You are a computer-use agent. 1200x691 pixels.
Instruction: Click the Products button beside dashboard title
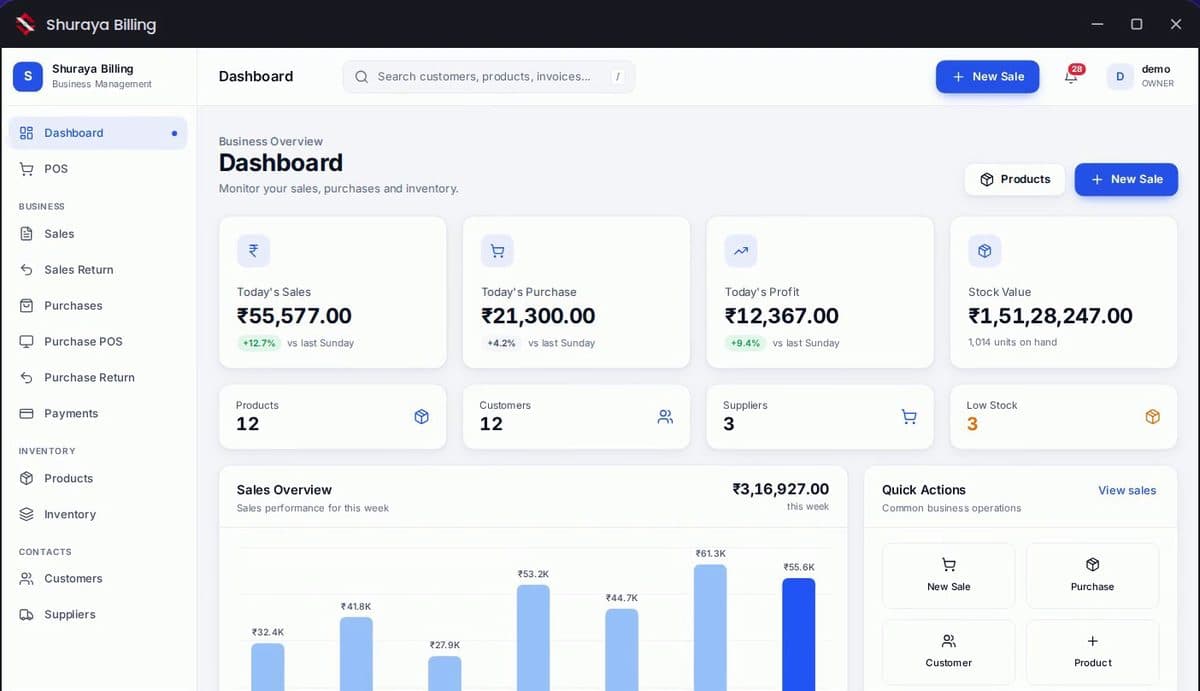pyautogui.click(x=1015, y=180)
